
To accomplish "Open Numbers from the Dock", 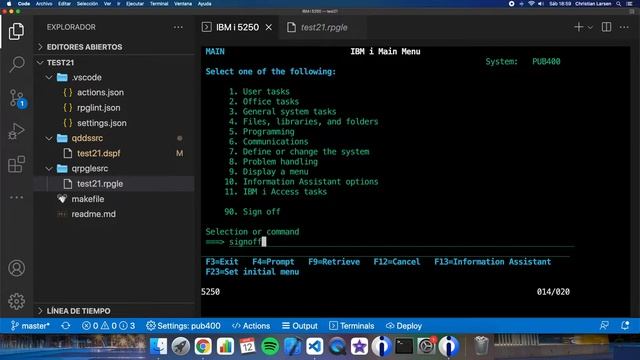I will tap(225, 346).
